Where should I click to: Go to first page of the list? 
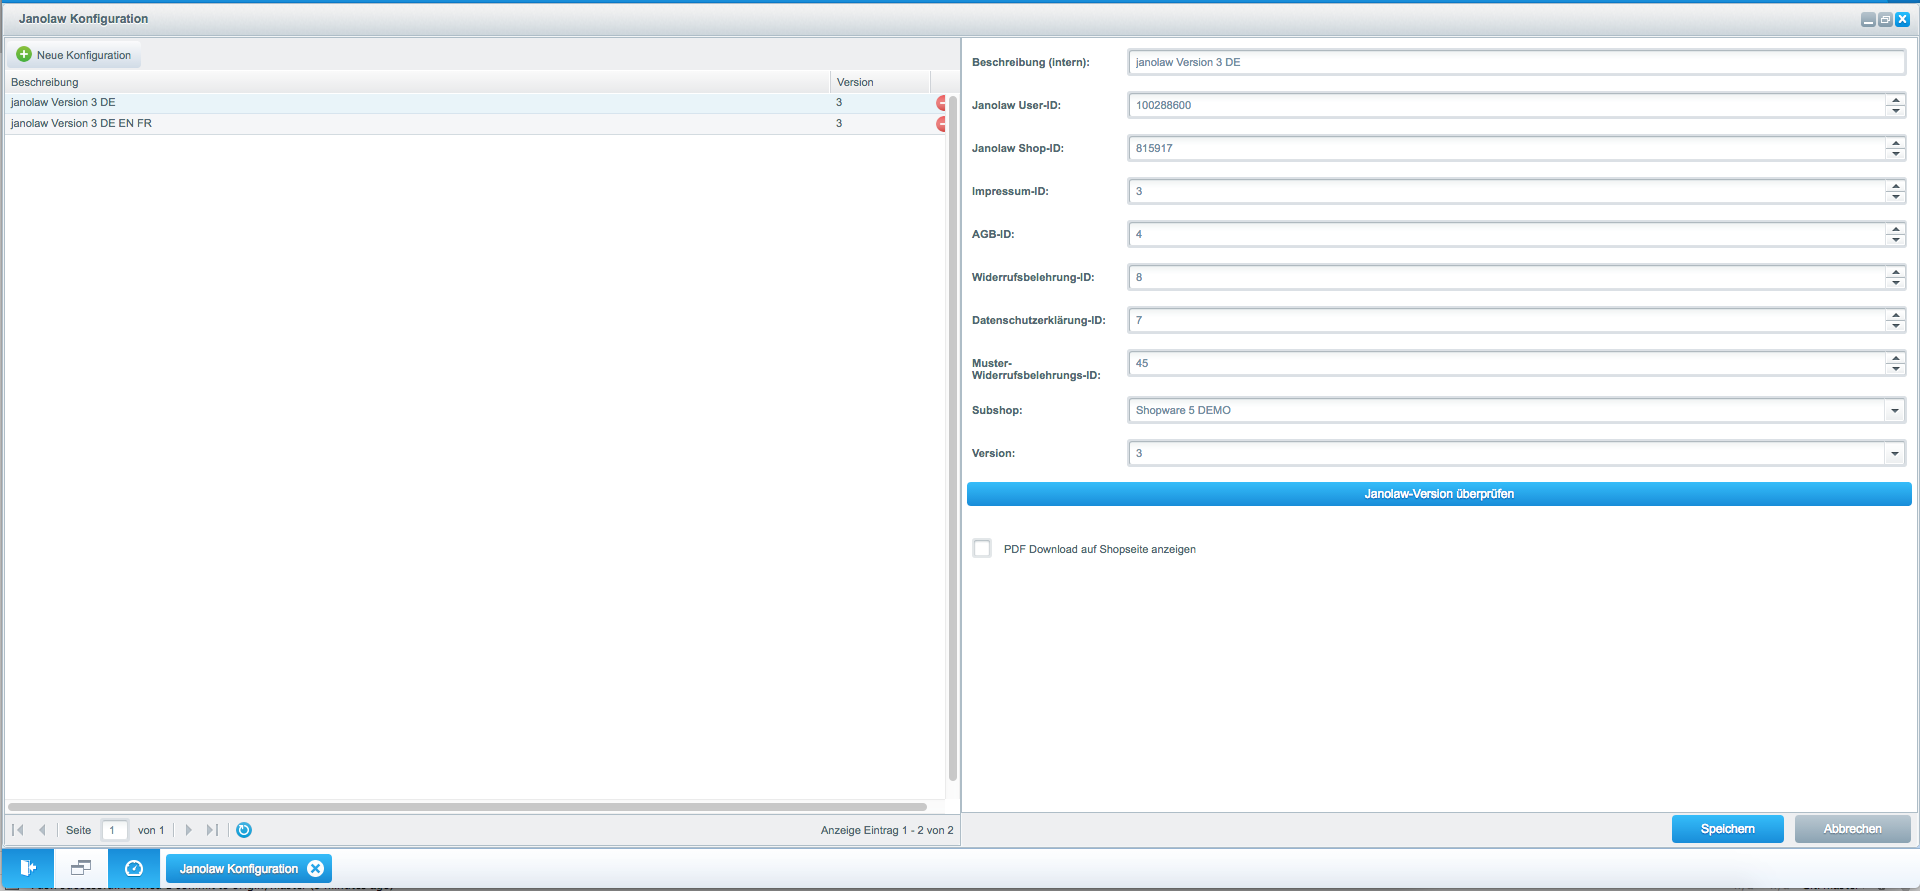pos(18,830)
